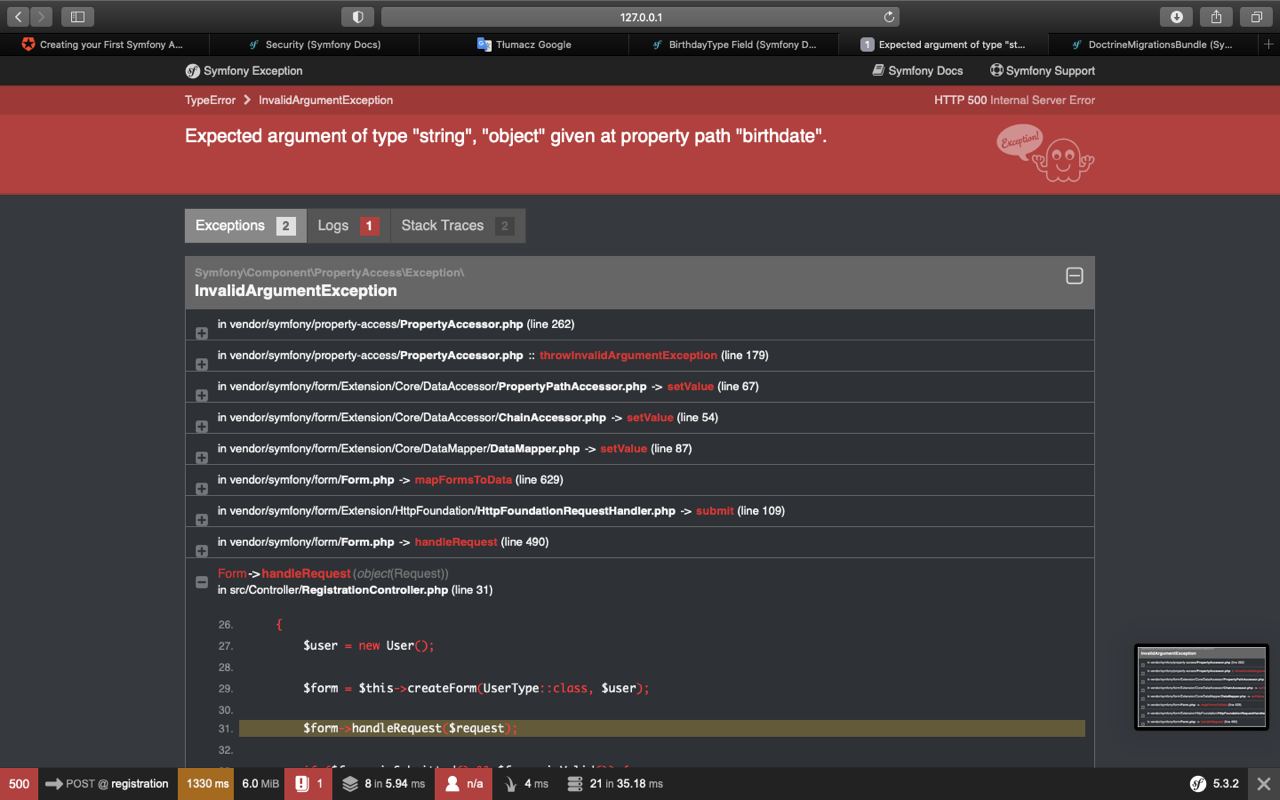
Task: Open the Symfony Support link
Action: 1042,70
